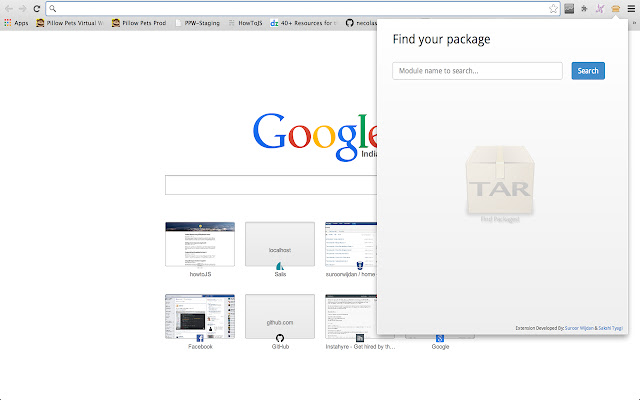Click the browser back arrow
Viewport: 640px width, 400px height.
[9, 9]
